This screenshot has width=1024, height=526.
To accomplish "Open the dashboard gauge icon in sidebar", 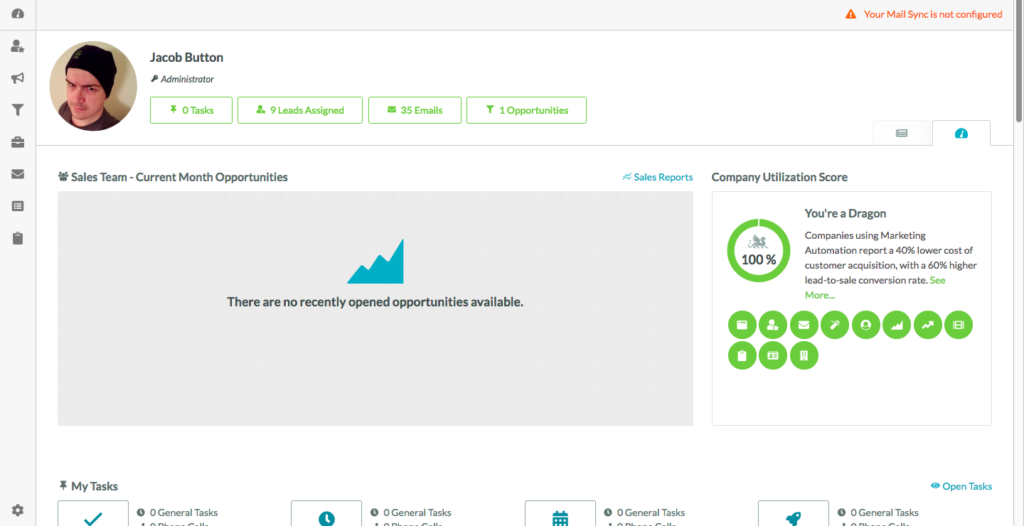I will [17, 14].
